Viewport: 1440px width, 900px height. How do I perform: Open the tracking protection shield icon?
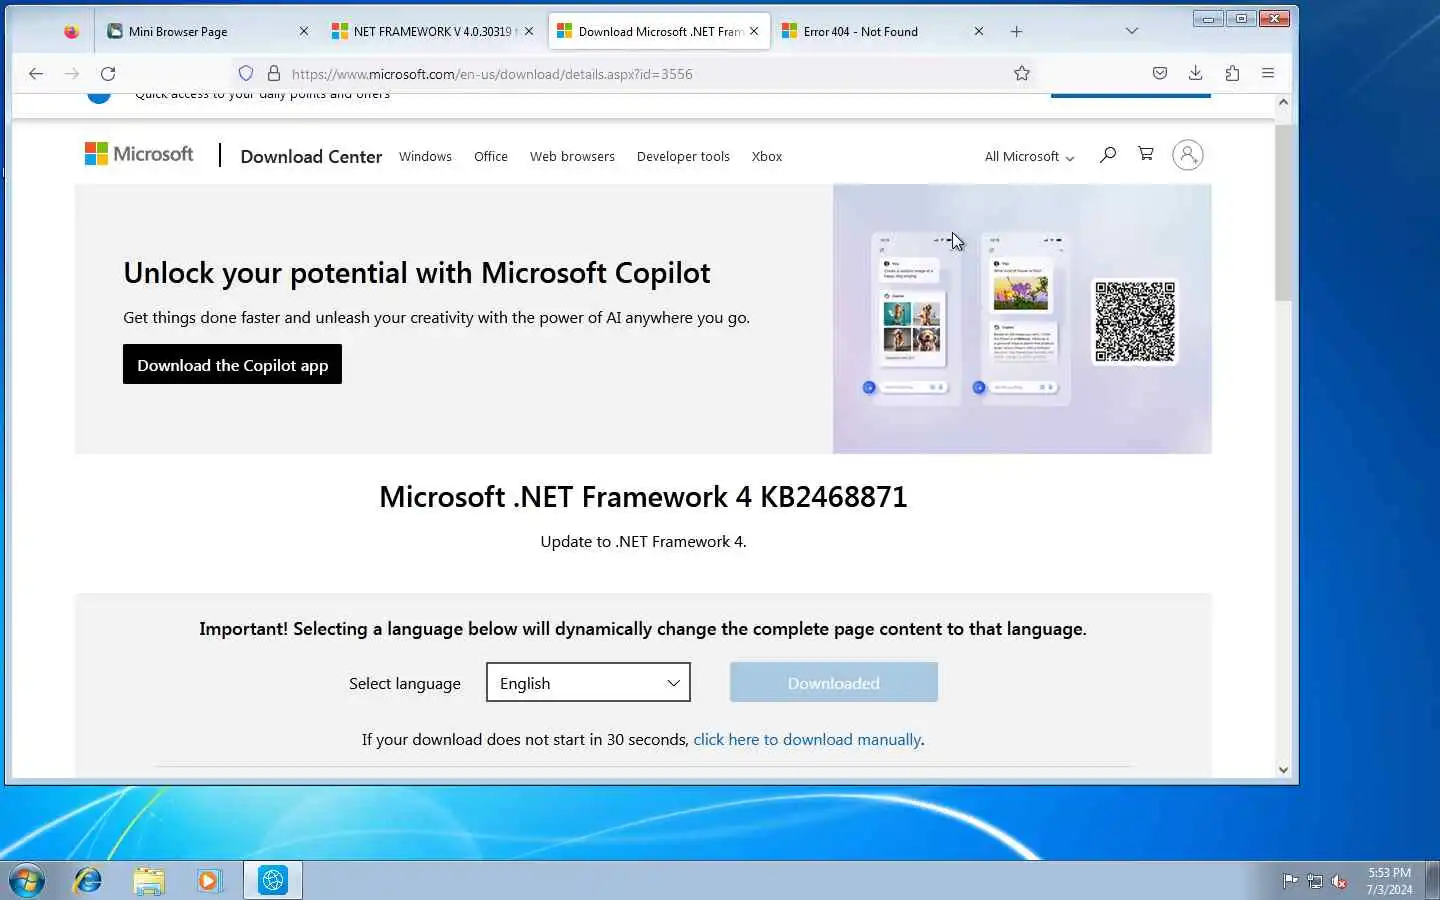246,73
